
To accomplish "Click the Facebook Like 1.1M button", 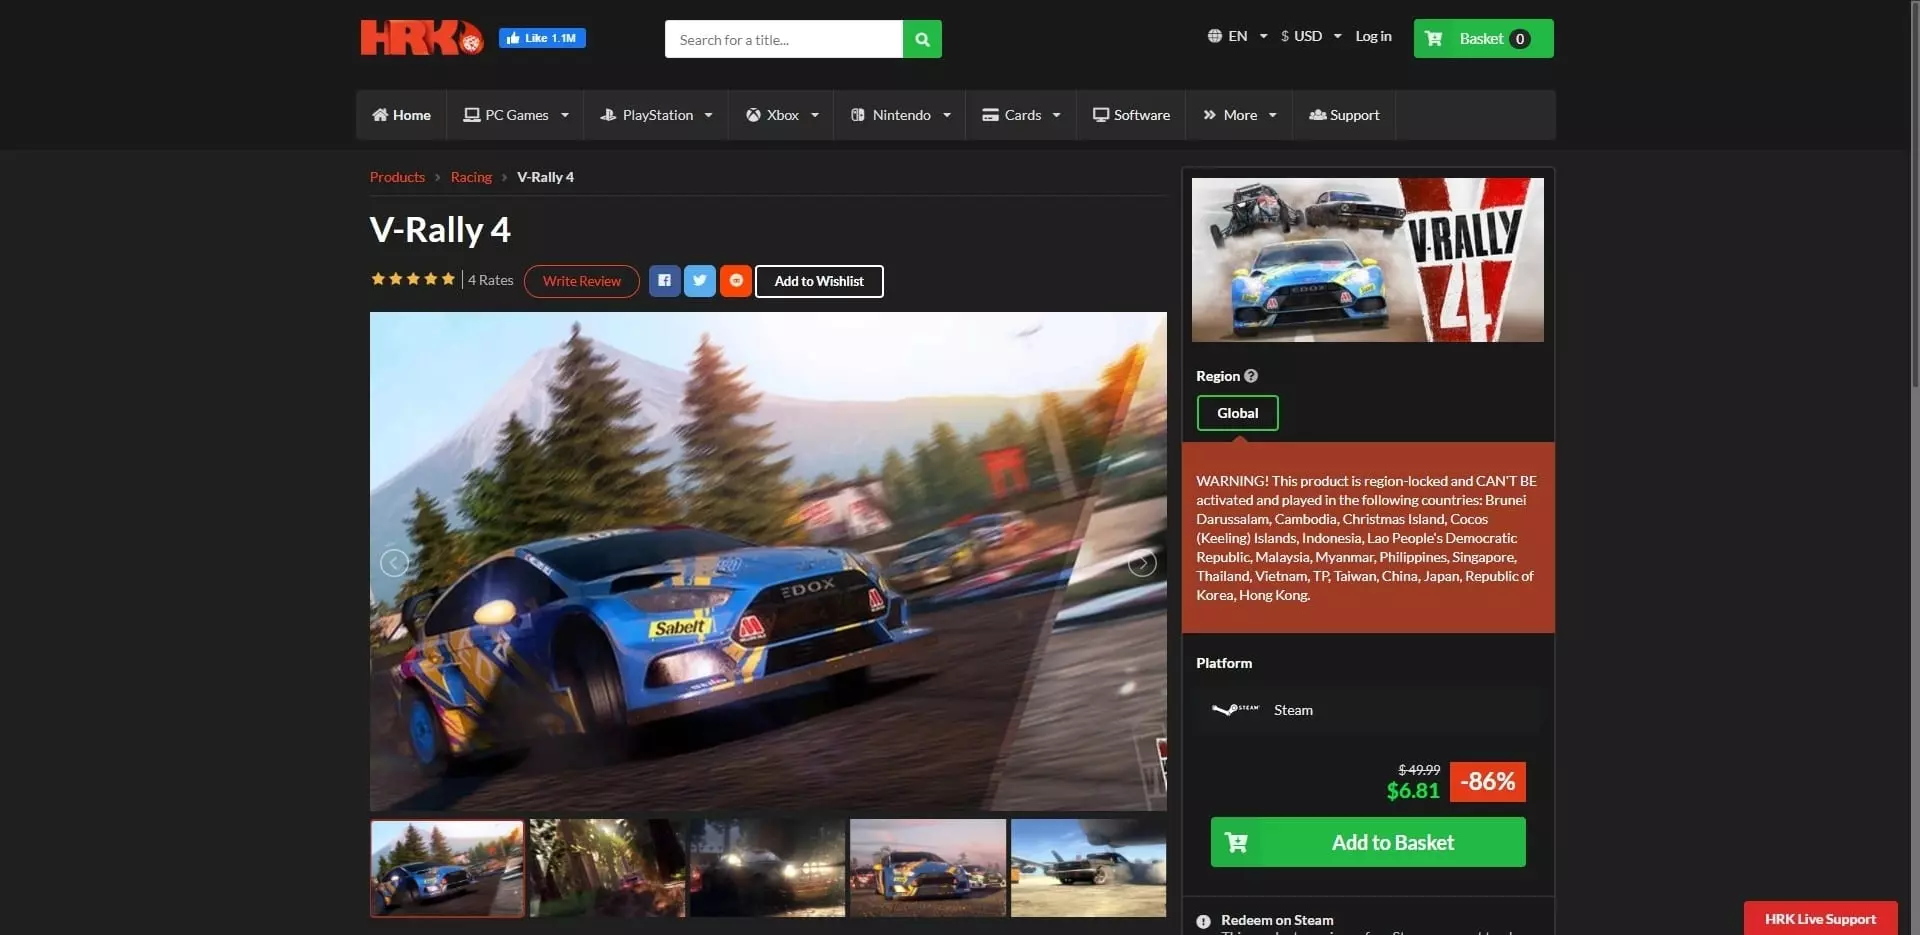I will pyautogui.click(x=542, y=38).
